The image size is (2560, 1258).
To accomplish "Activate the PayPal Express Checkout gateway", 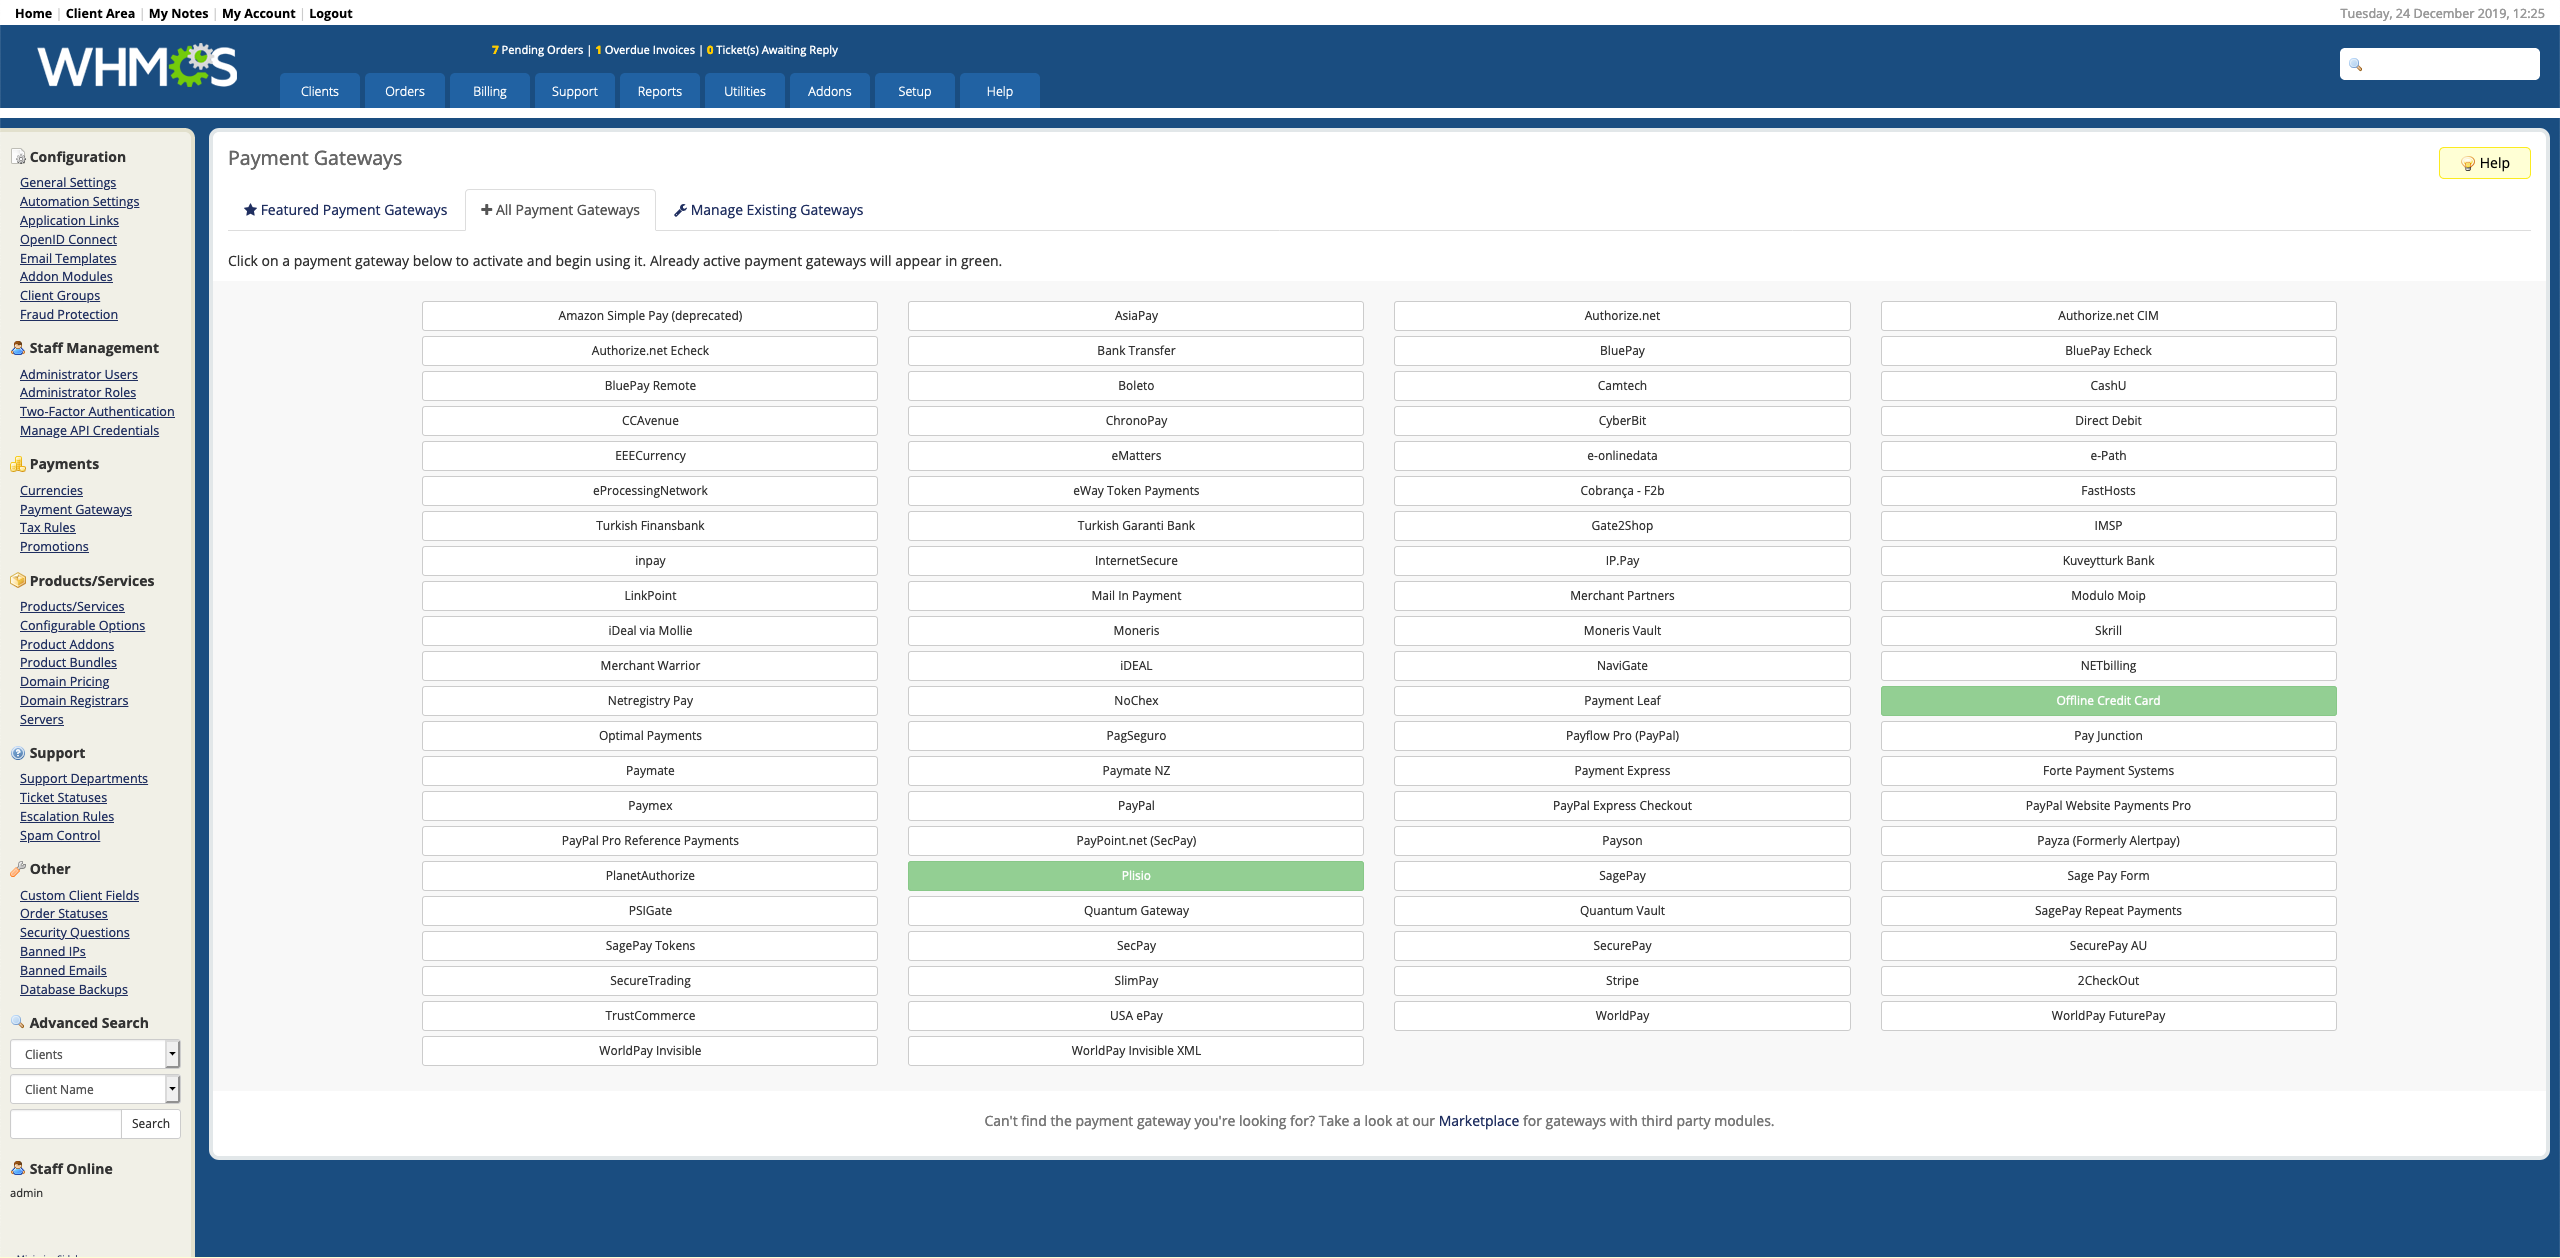I will (1622, 806).
